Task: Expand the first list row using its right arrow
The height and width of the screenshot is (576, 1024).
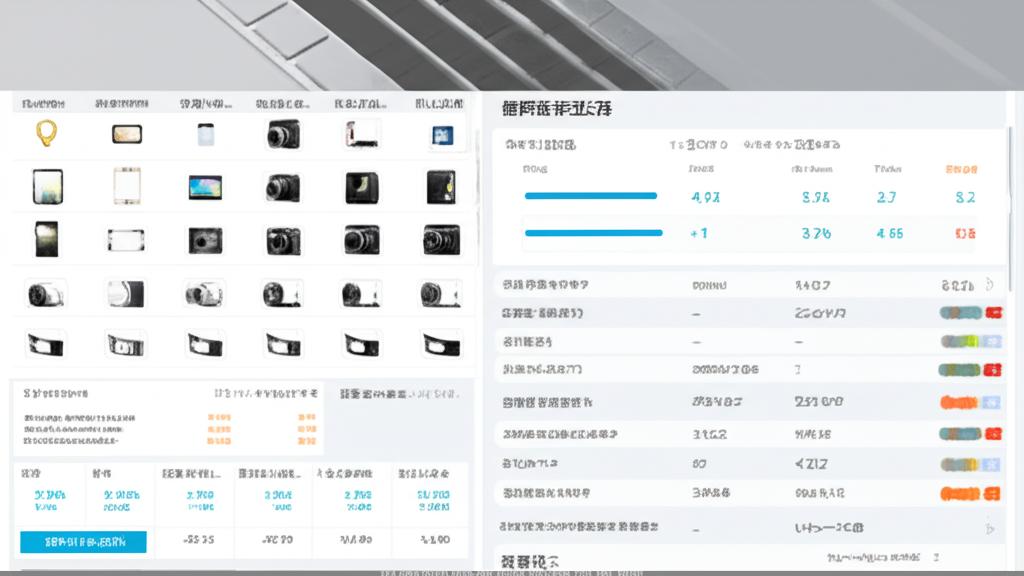Action: pos(989,284)
